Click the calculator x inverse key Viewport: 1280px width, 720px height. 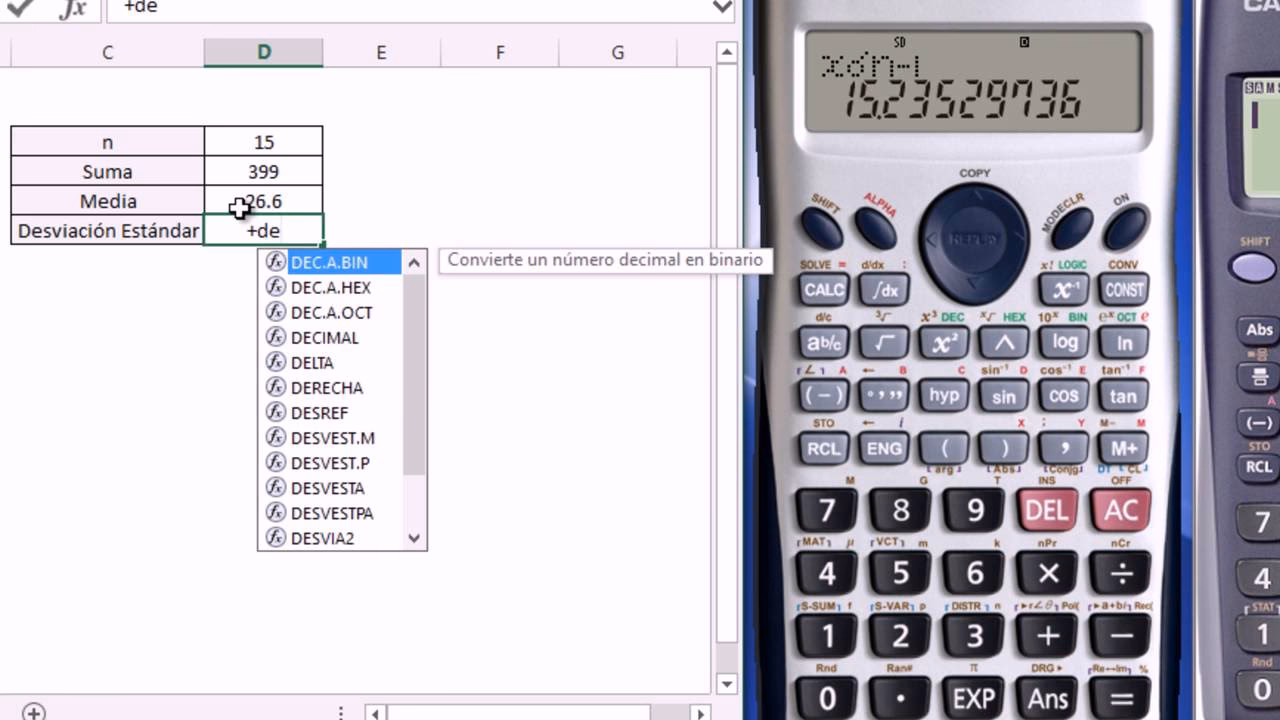coord(1063,290)
